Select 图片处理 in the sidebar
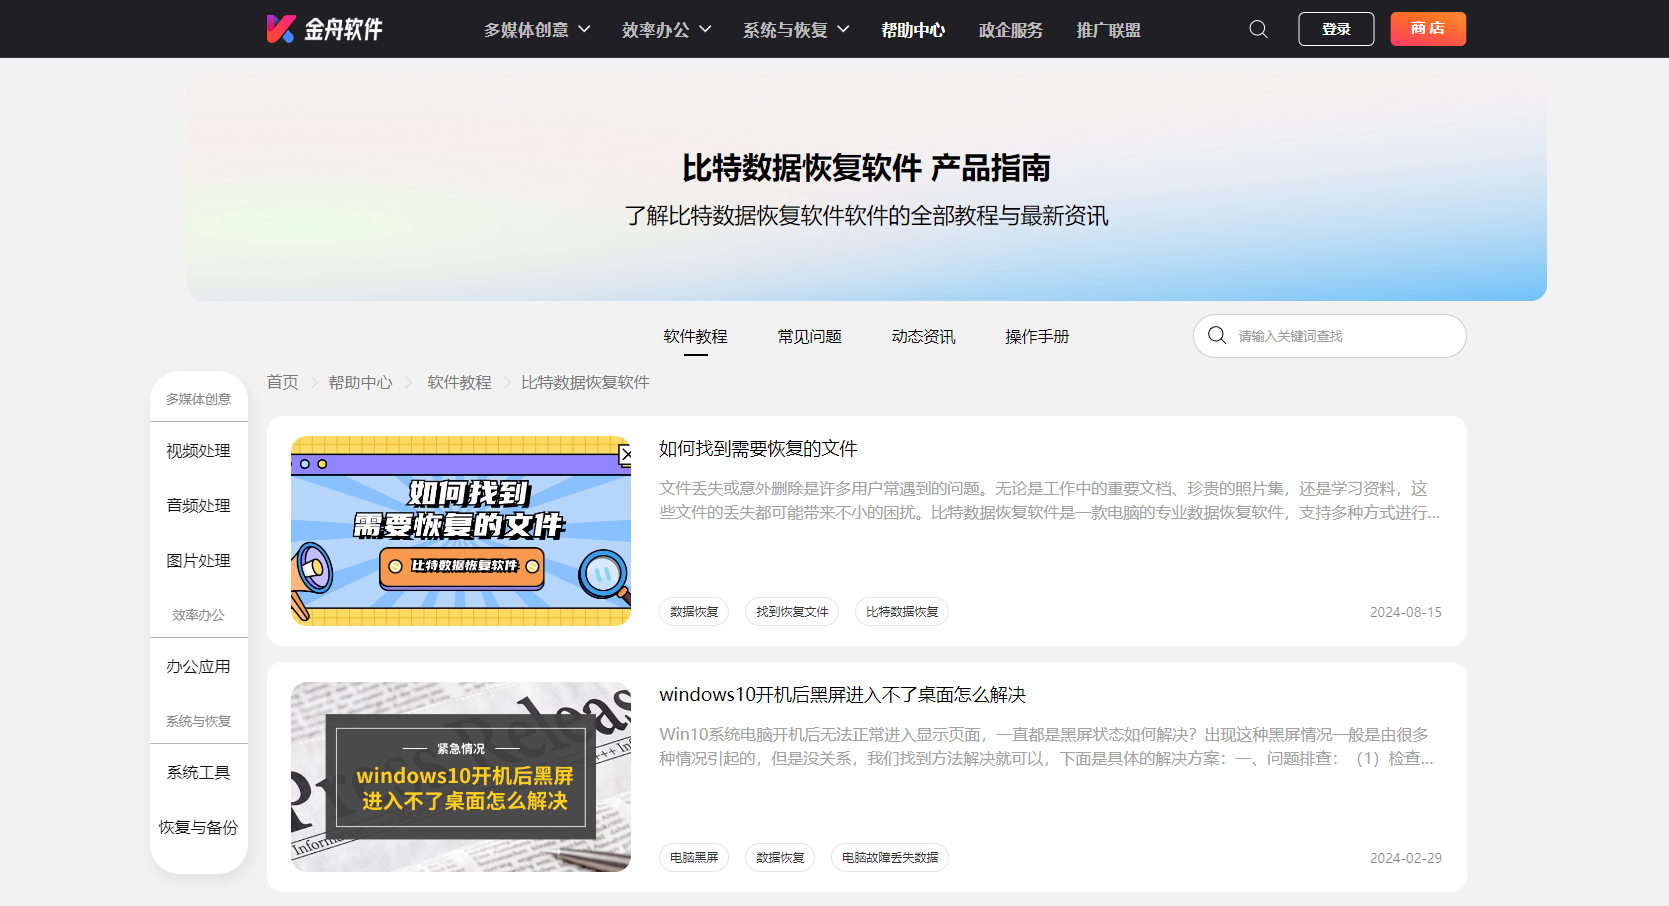 coord(198,561)
